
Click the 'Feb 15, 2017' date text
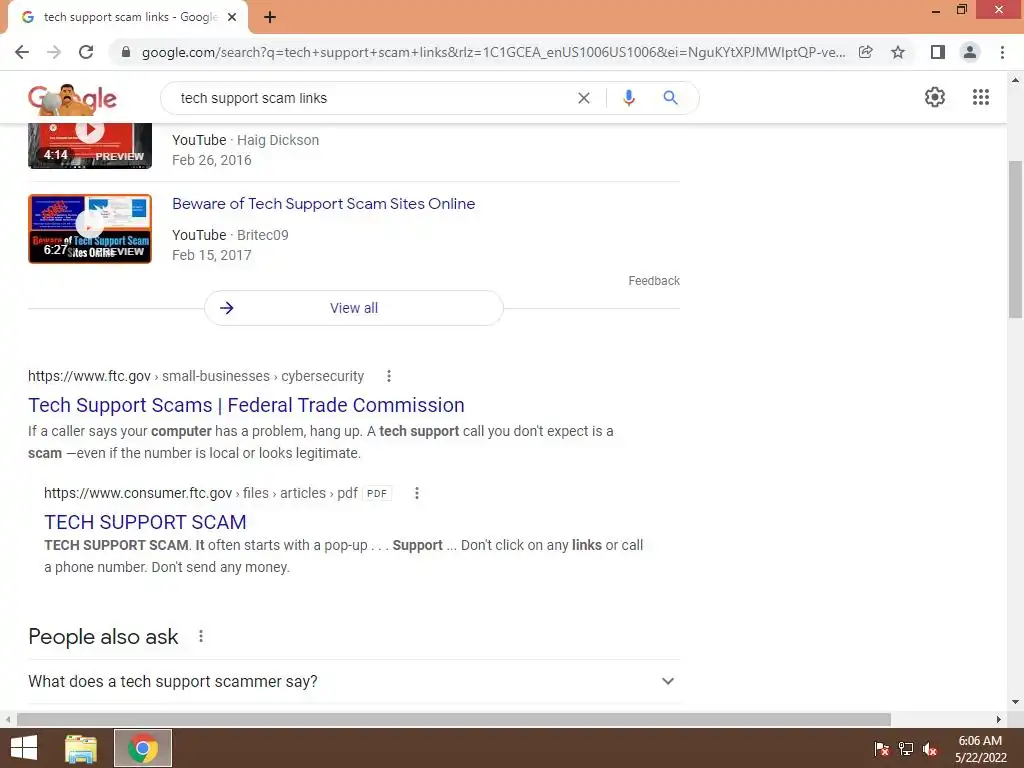coord(212,255)
